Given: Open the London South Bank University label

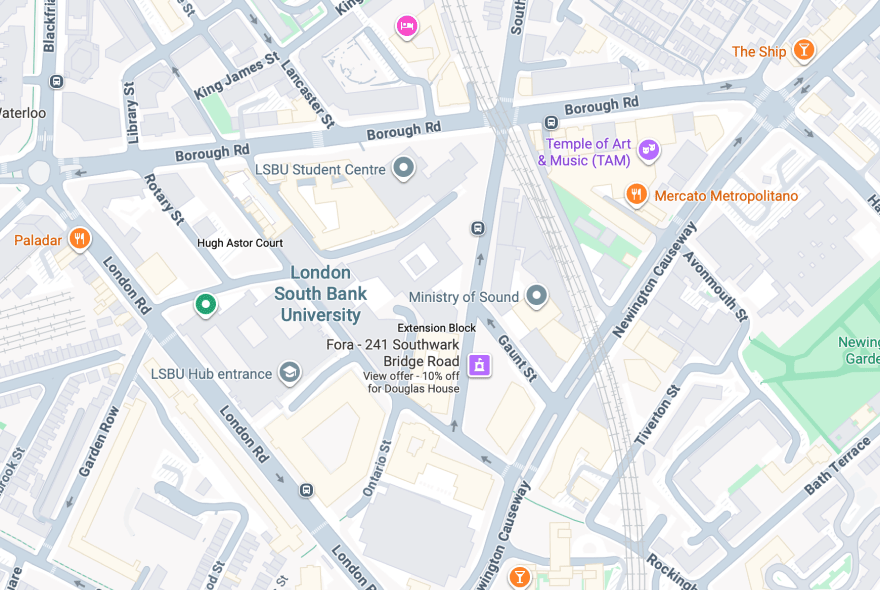Looking at the screenshot, I should [320, 294].
